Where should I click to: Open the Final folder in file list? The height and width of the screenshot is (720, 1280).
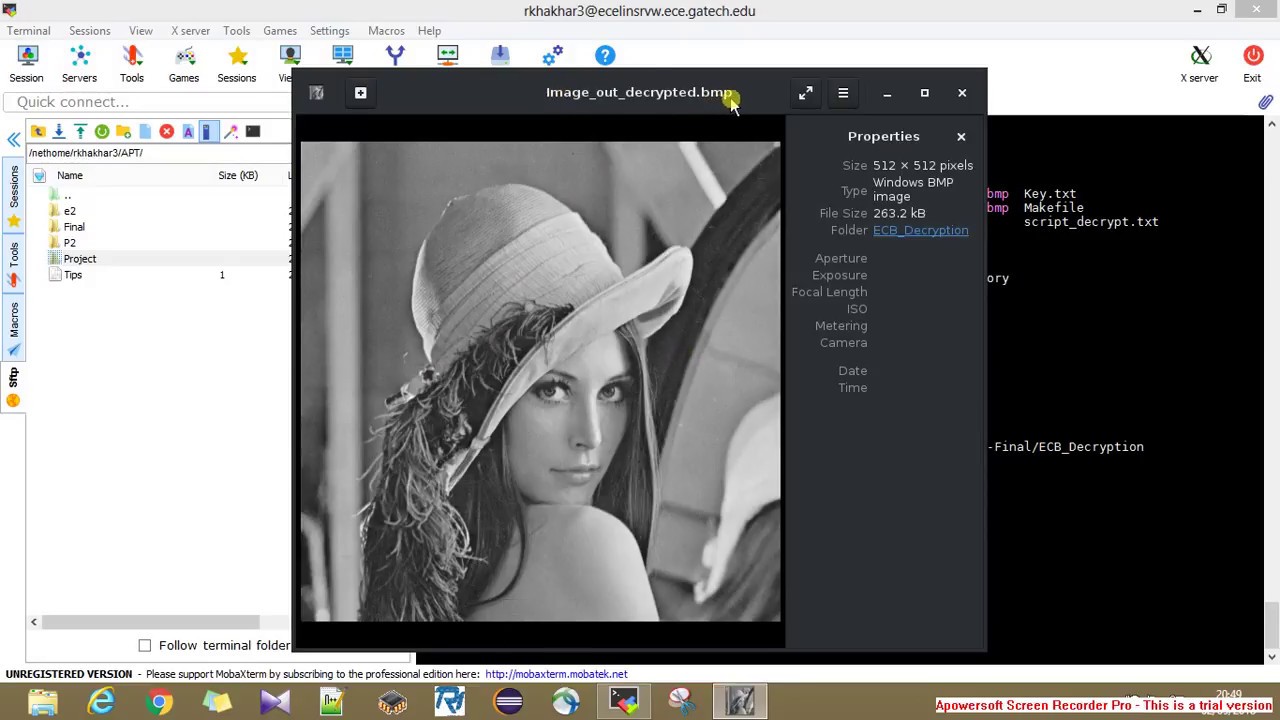click(x=74, y=227)
